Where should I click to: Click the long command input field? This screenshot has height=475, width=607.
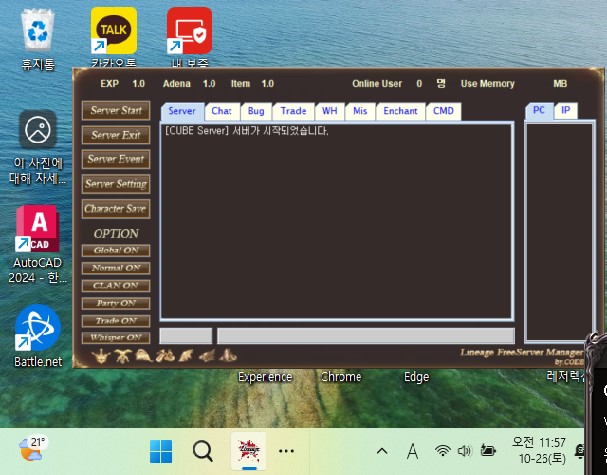[x=366, y=336]
